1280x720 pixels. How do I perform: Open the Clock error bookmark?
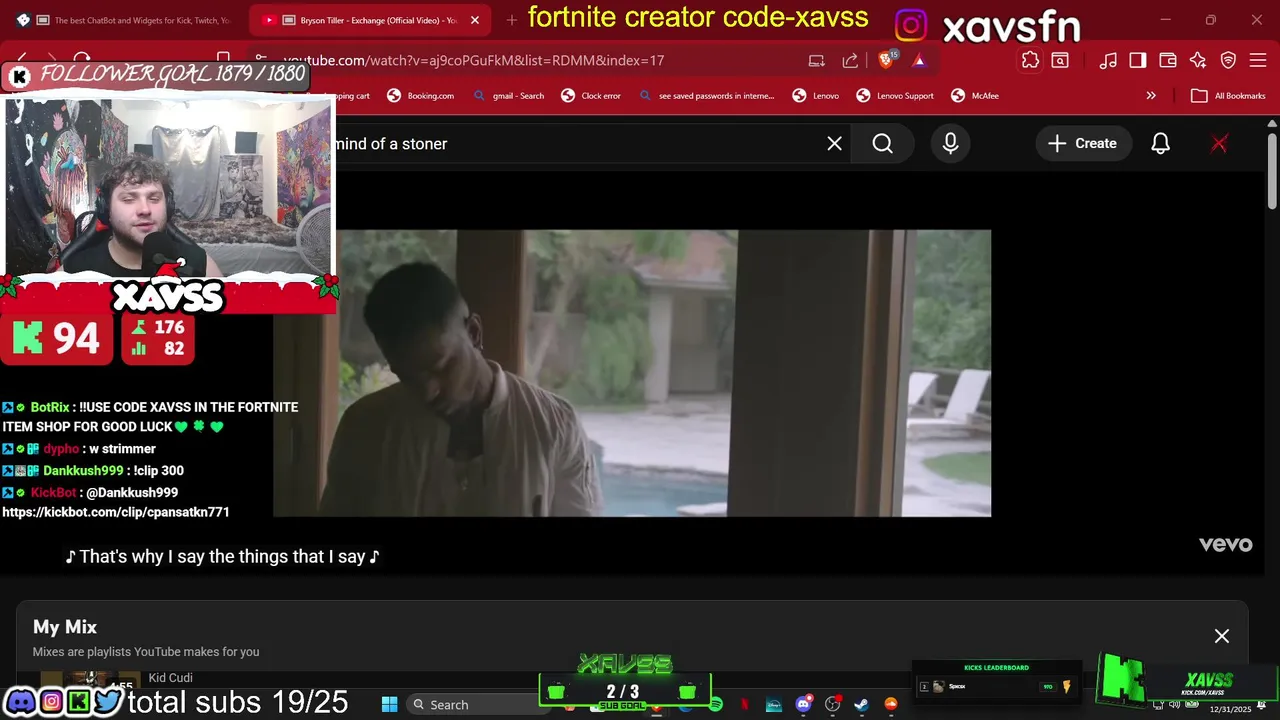point(591,96)
